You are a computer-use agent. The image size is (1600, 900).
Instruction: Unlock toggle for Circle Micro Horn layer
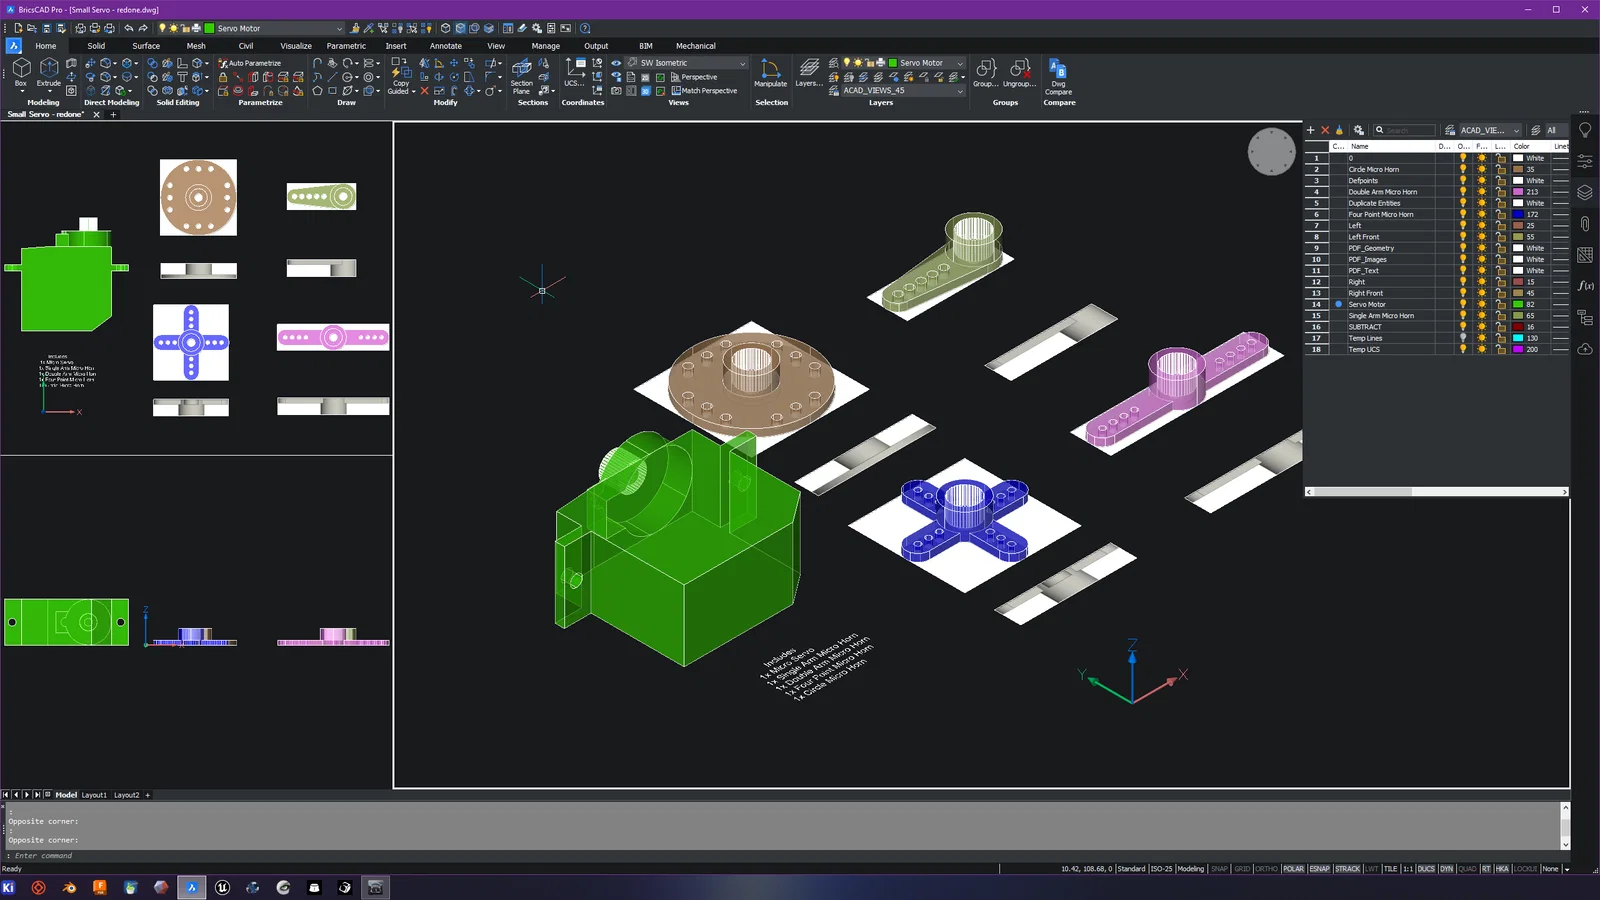[x=1500, y=169]
